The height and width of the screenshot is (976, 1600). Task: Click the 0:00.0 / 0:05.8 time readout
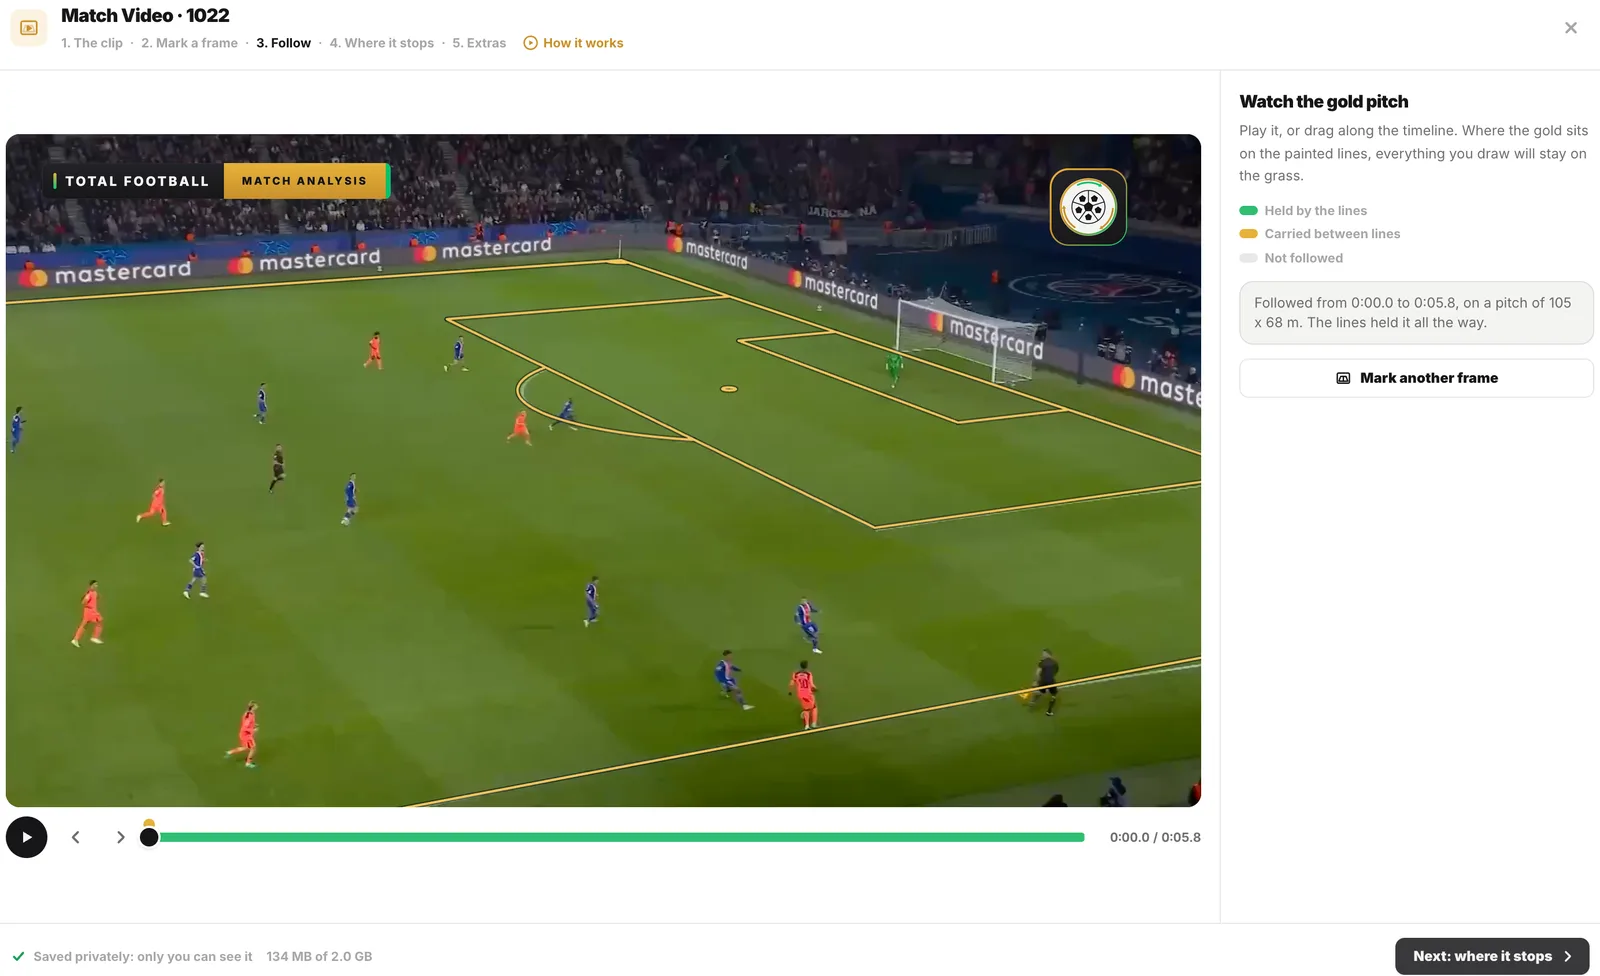click(1155, 837)
